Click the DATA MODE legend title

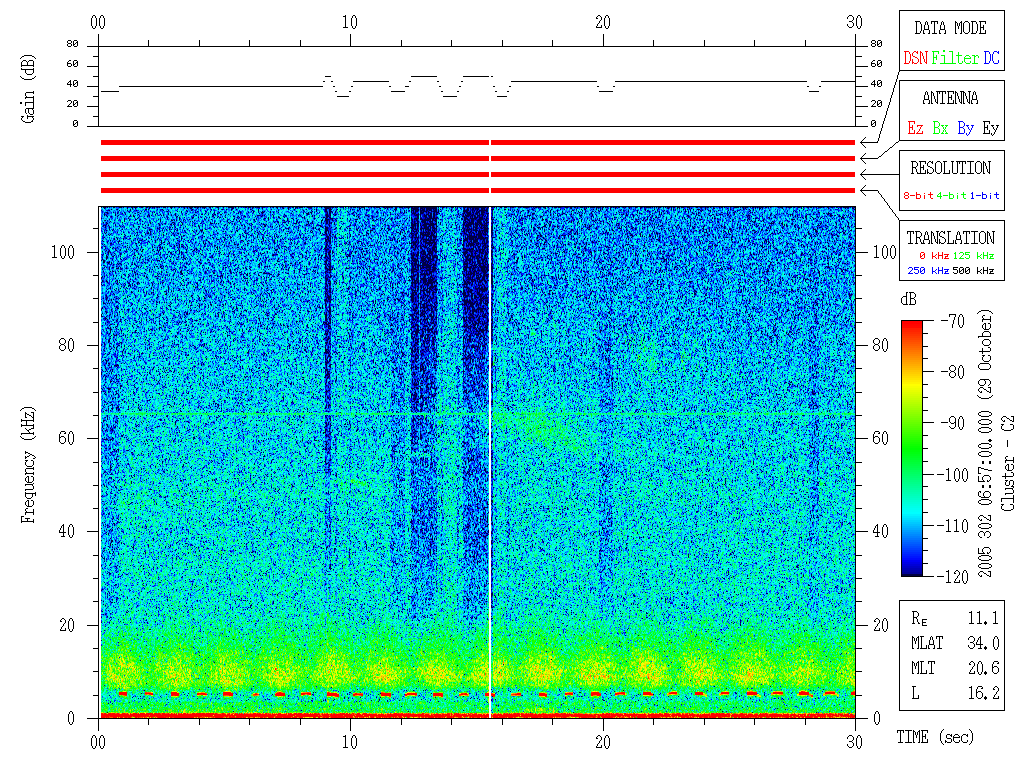tap(950, 28)
